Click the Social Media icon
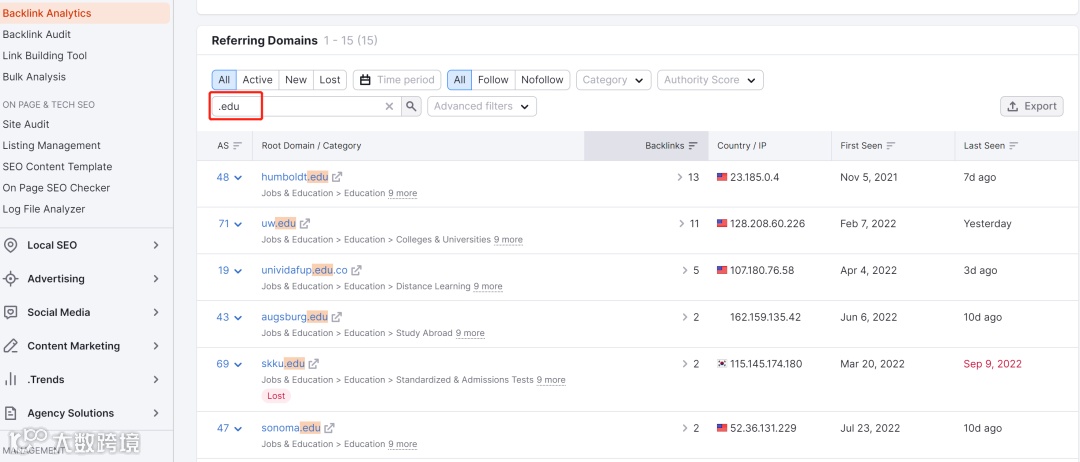The height and width of the screenshot is (462, 1080). tap(10, 312)
